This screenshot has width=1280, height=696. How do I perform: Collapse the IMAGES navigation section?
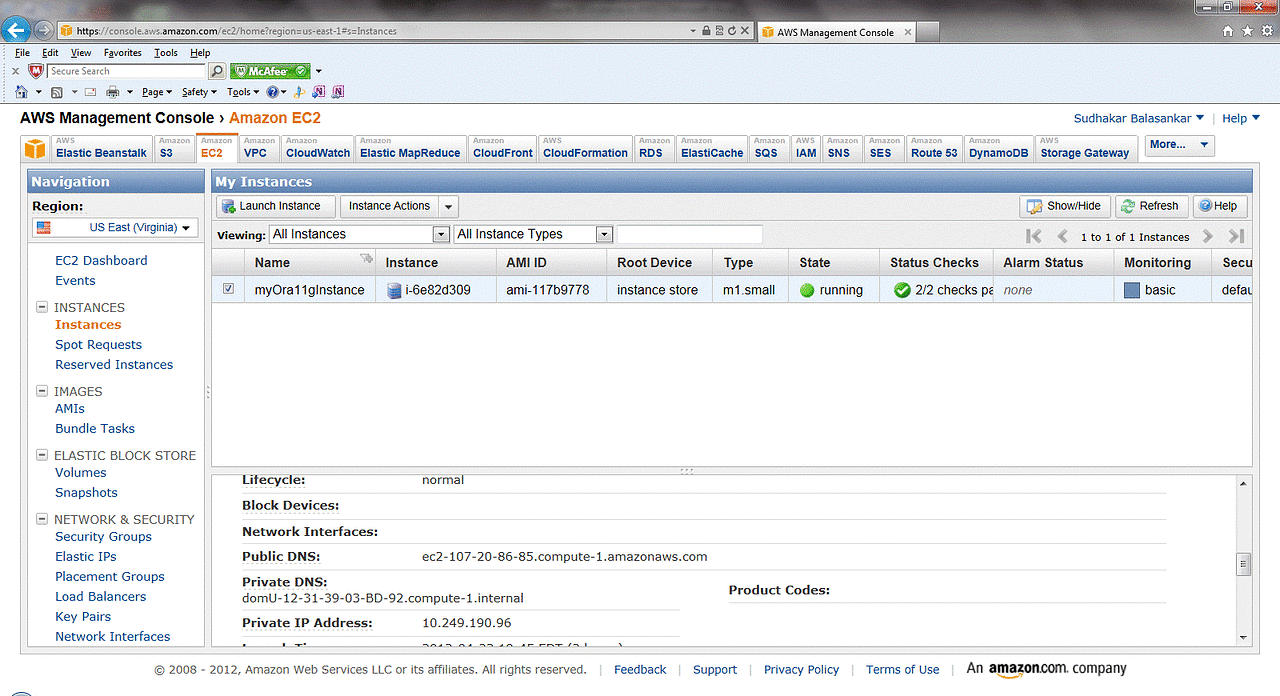43,391
